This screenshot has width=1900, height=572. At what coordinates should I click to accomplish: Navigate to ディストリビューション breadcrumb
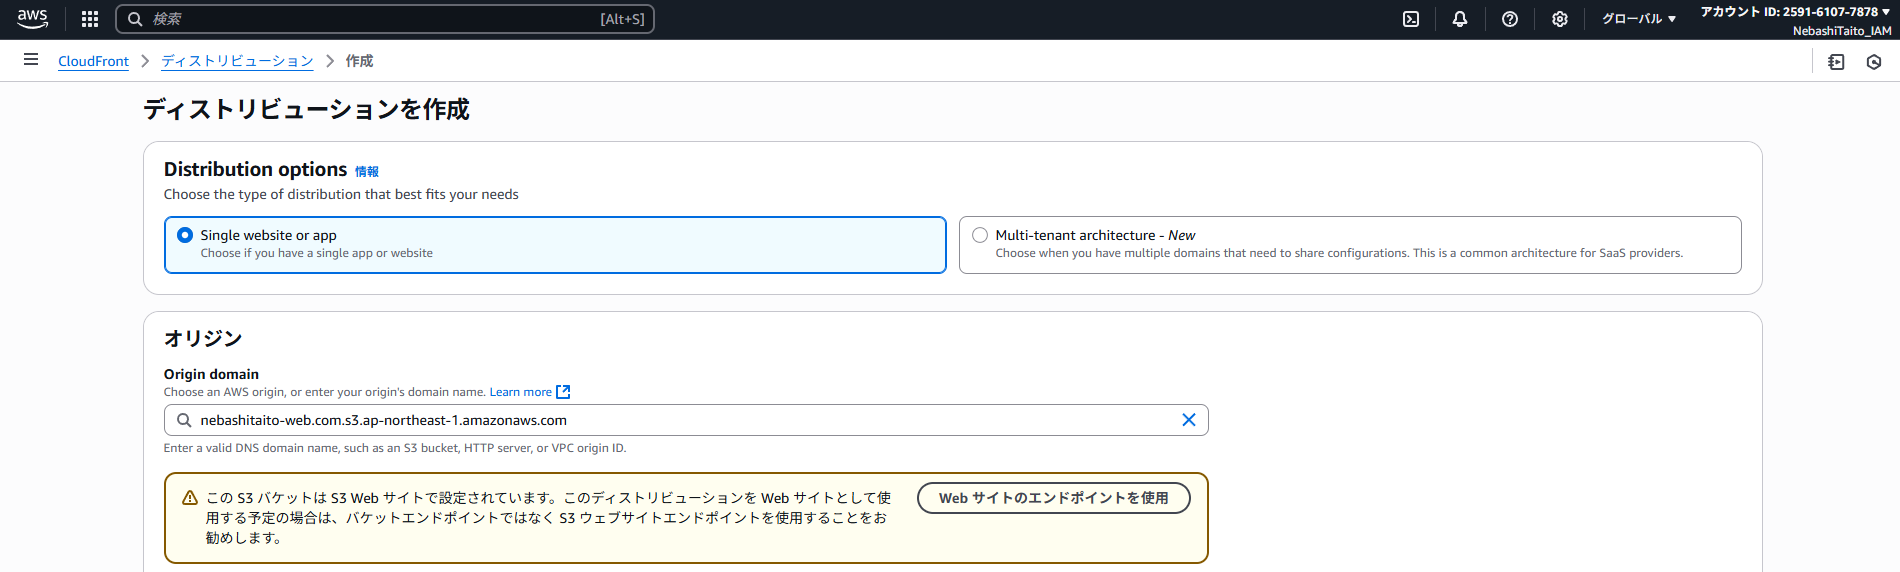[237, 61]
